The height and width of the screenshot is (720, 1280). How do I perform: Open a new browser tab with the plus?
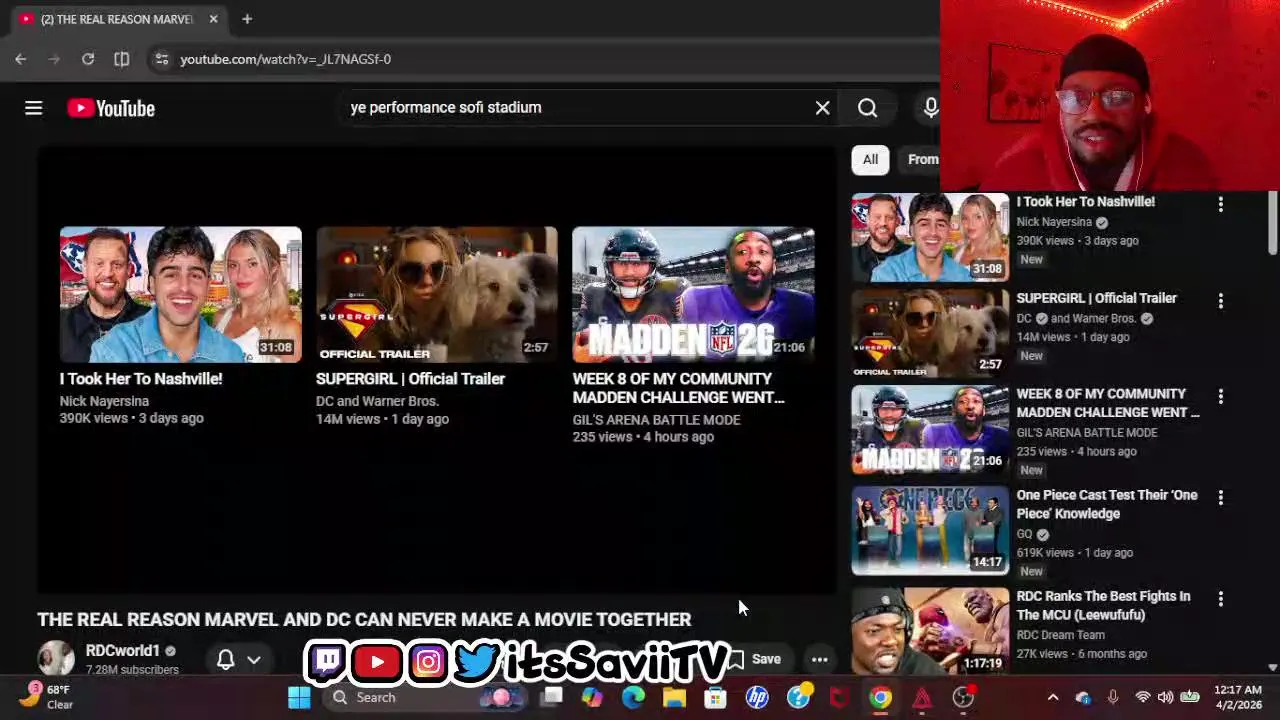pyautogui.click(x=247, y=19)
